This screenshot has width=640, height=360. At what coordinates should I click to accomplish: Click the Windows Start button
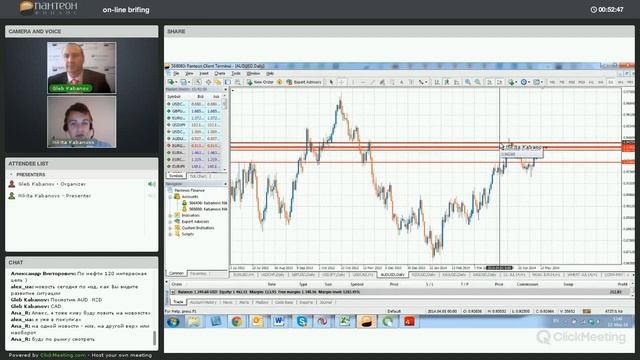point(173,322)
